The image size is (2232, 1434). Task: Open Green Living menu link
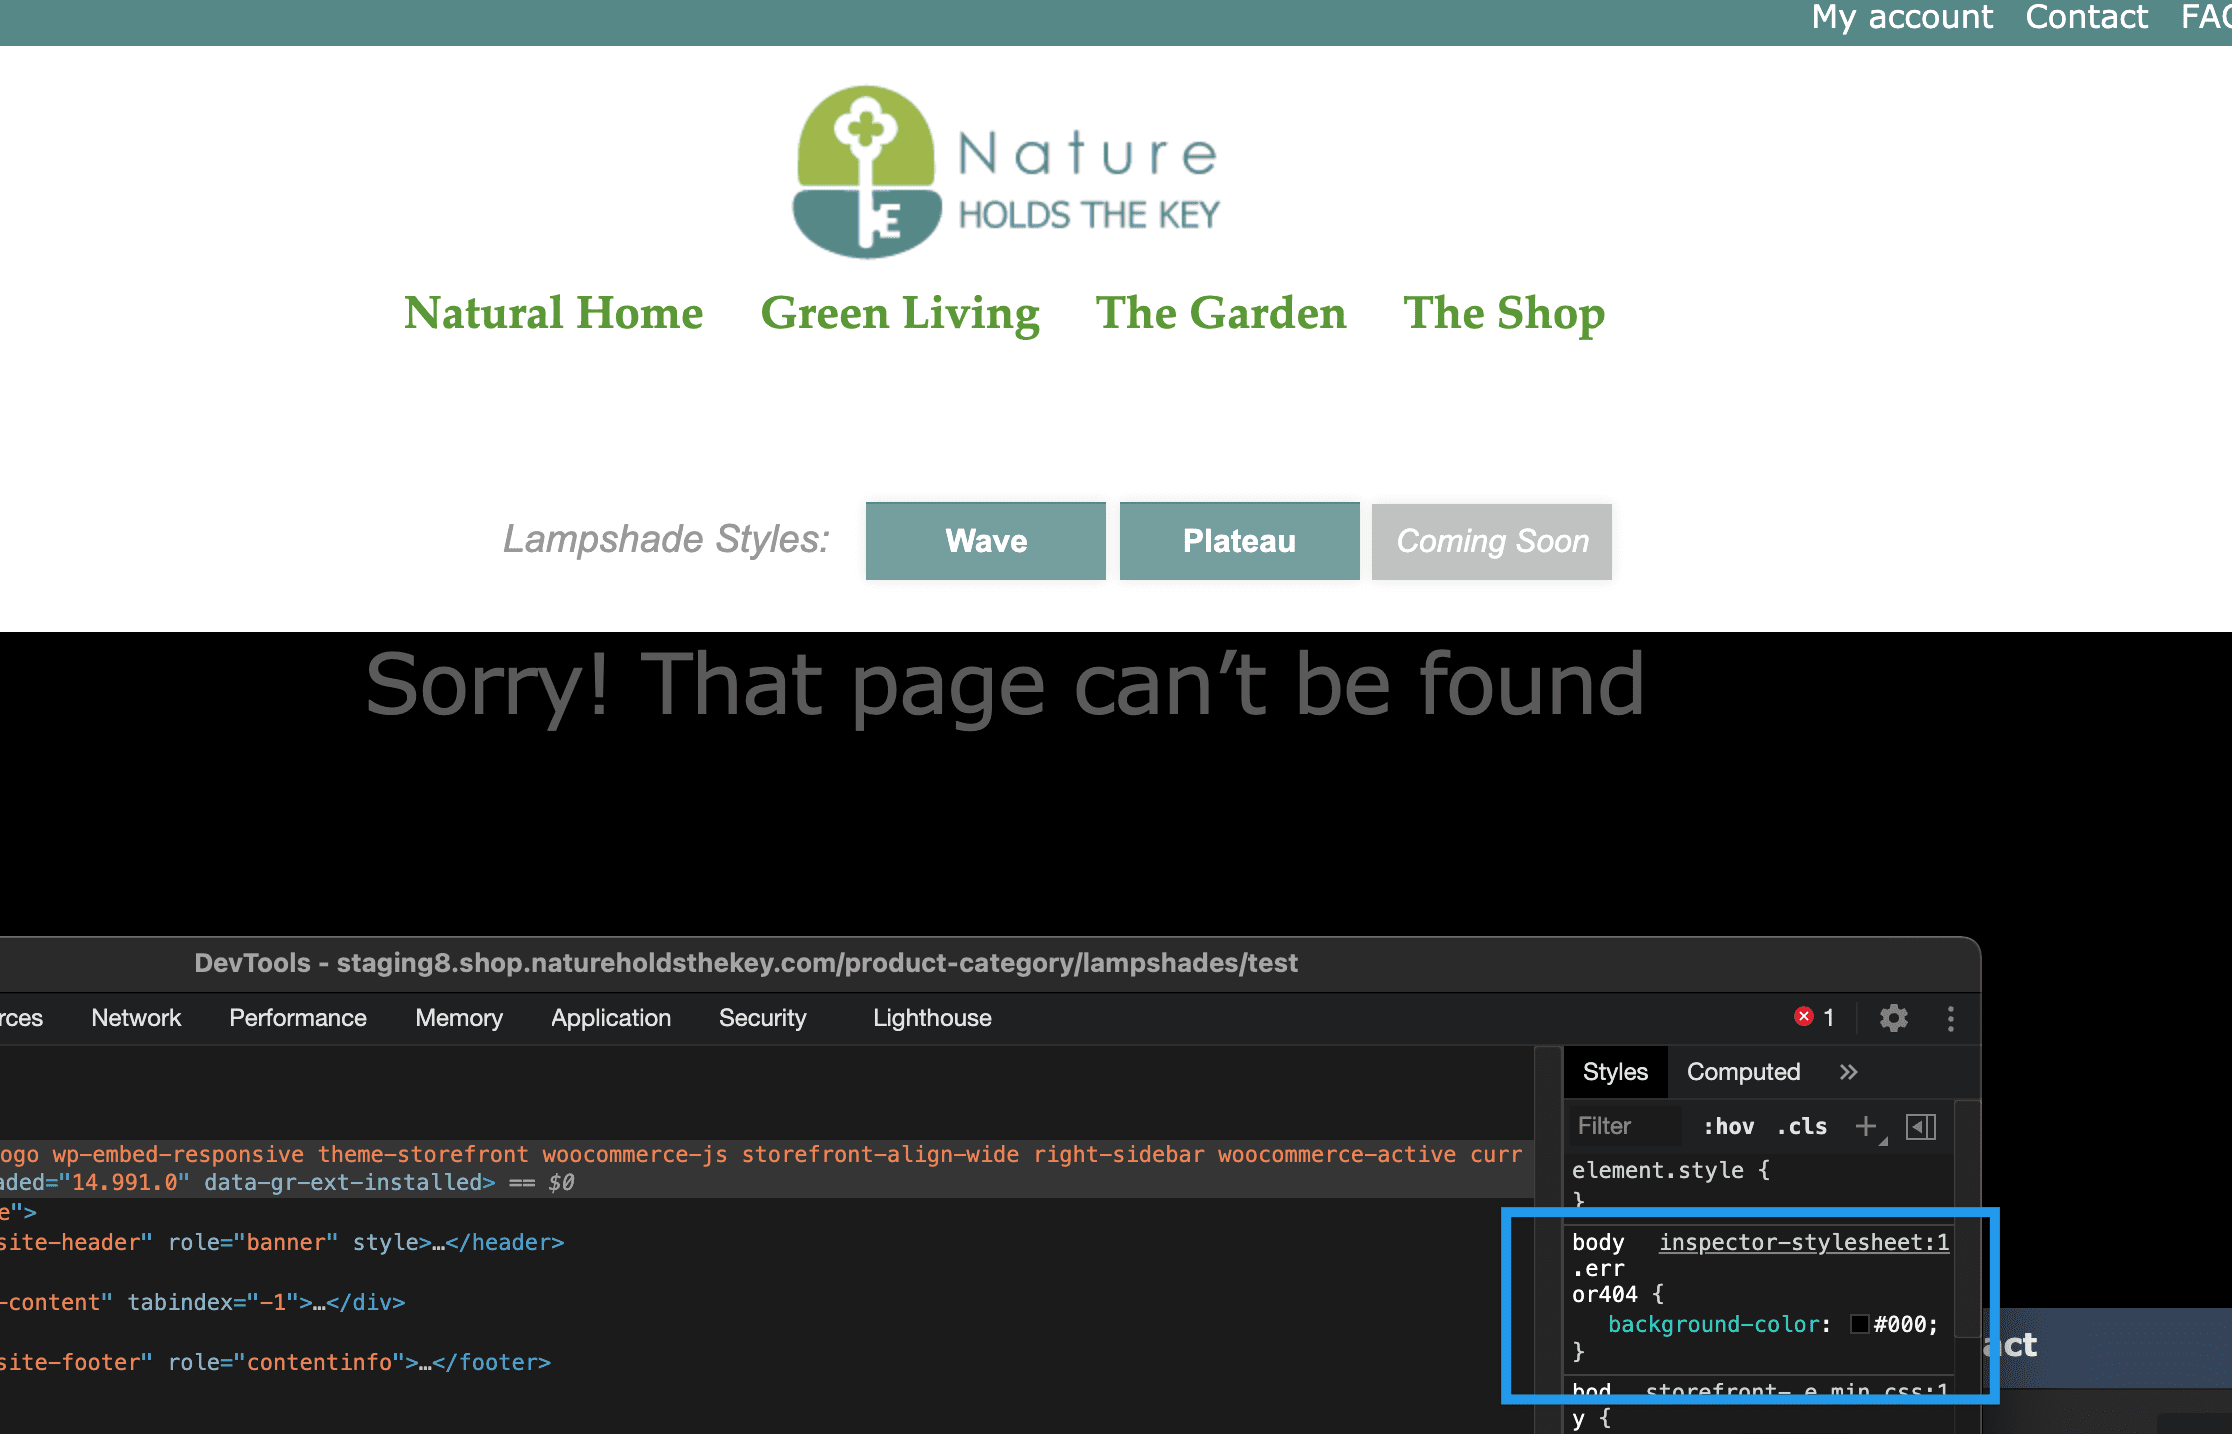click(900, 313)
